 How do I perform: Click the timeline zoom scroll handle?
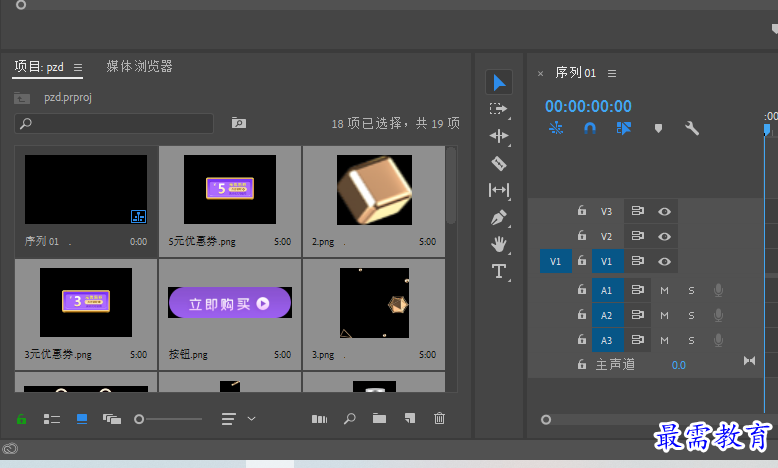tap(546, 420)
